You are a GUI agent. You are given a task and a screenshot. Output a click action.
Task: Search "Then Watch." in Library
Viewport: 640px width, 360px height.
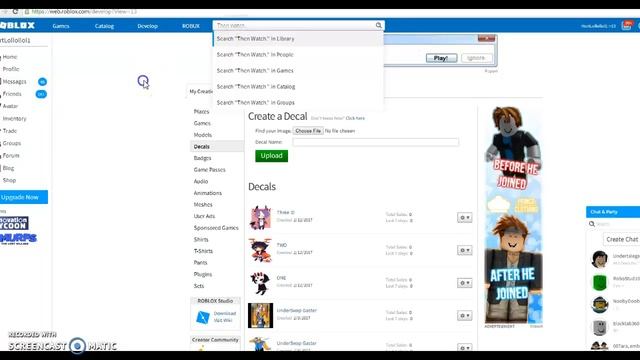(x=298, y=39)
